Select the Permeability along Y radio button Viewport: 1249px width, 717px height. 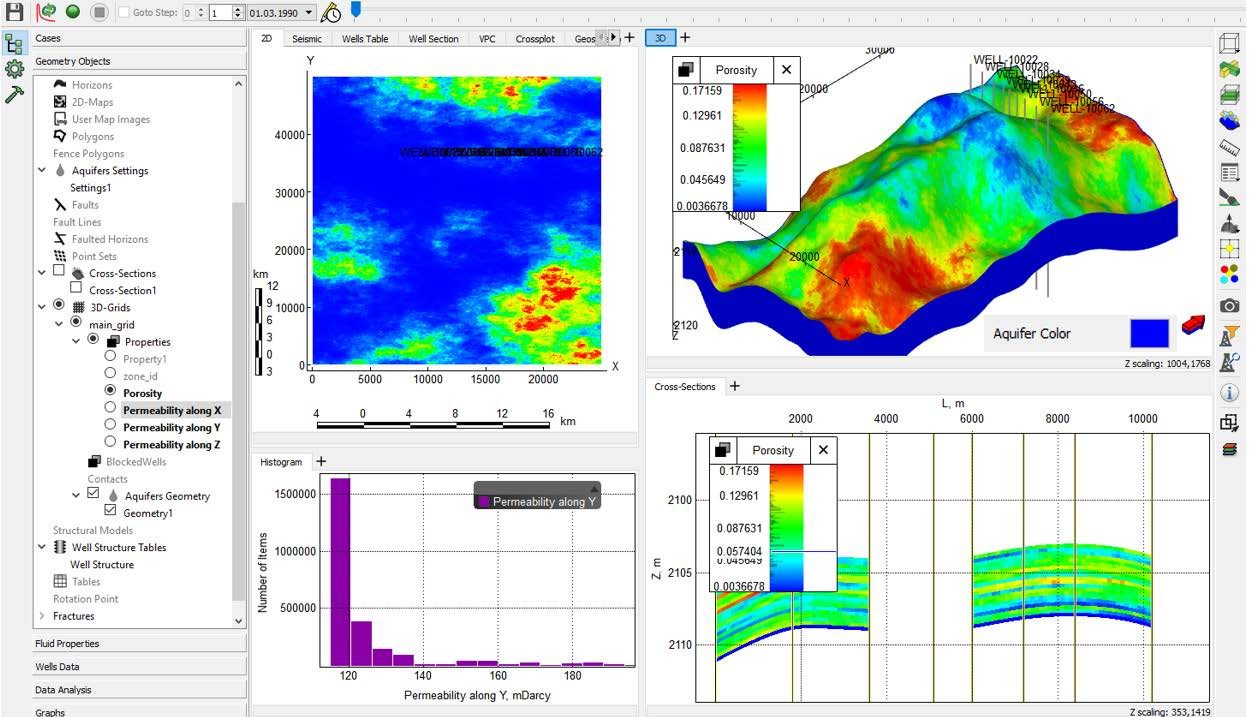(x=111, y=427)
